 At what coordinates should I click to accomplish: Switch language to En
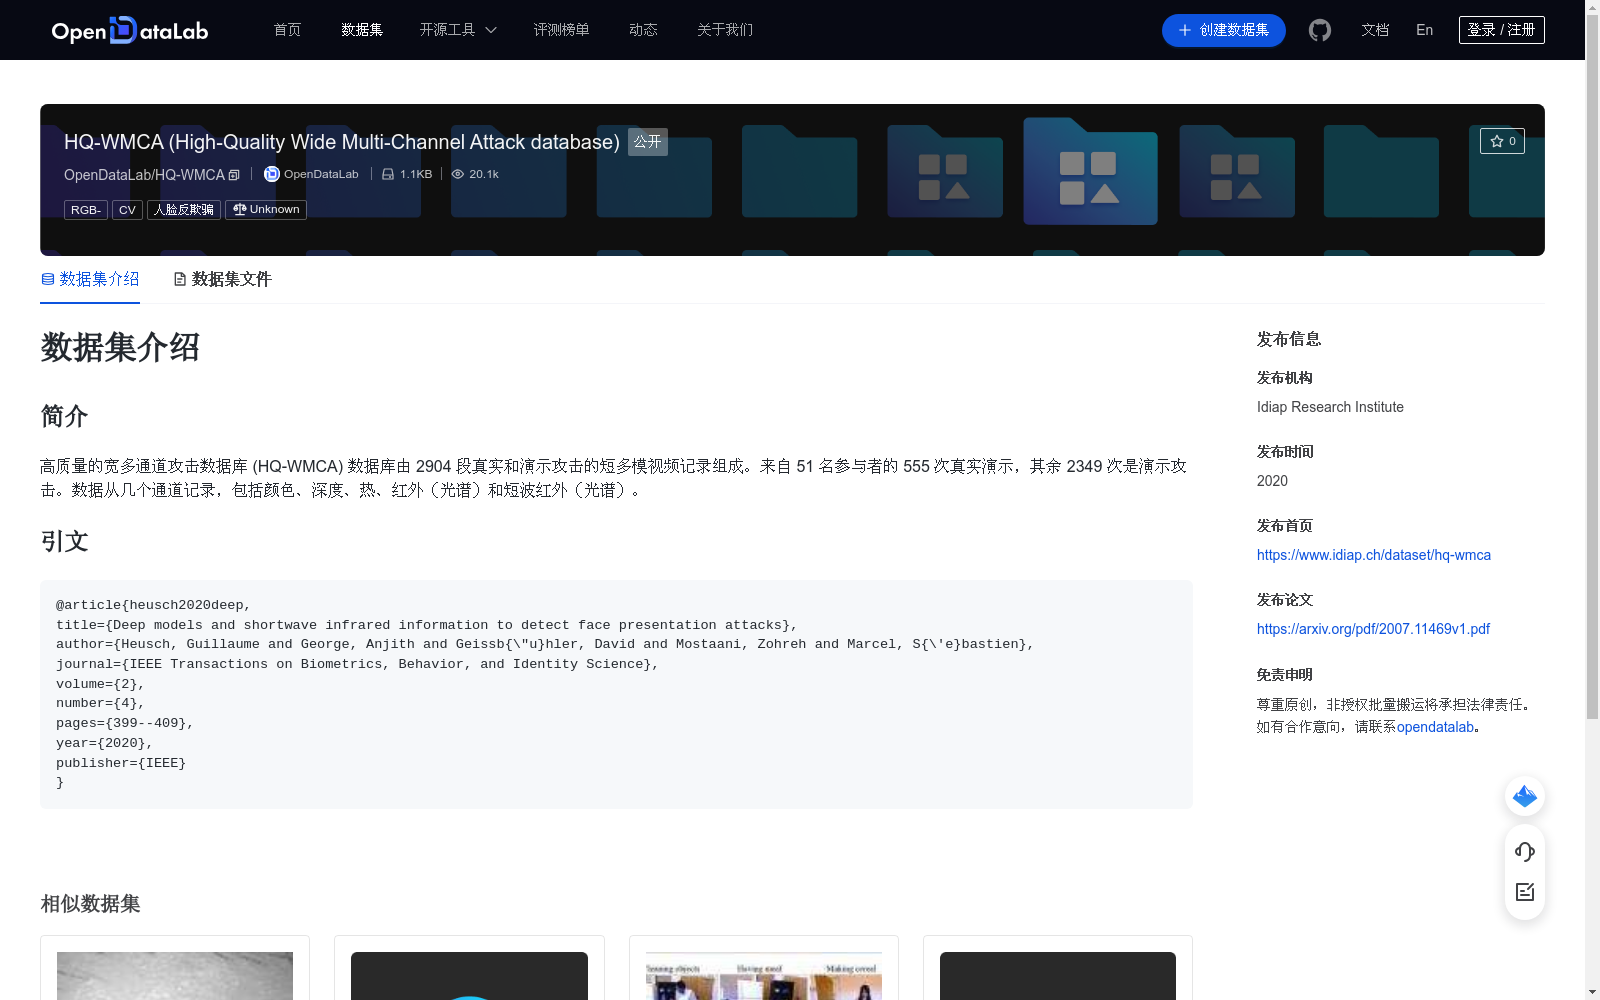tap(1425, 30)
